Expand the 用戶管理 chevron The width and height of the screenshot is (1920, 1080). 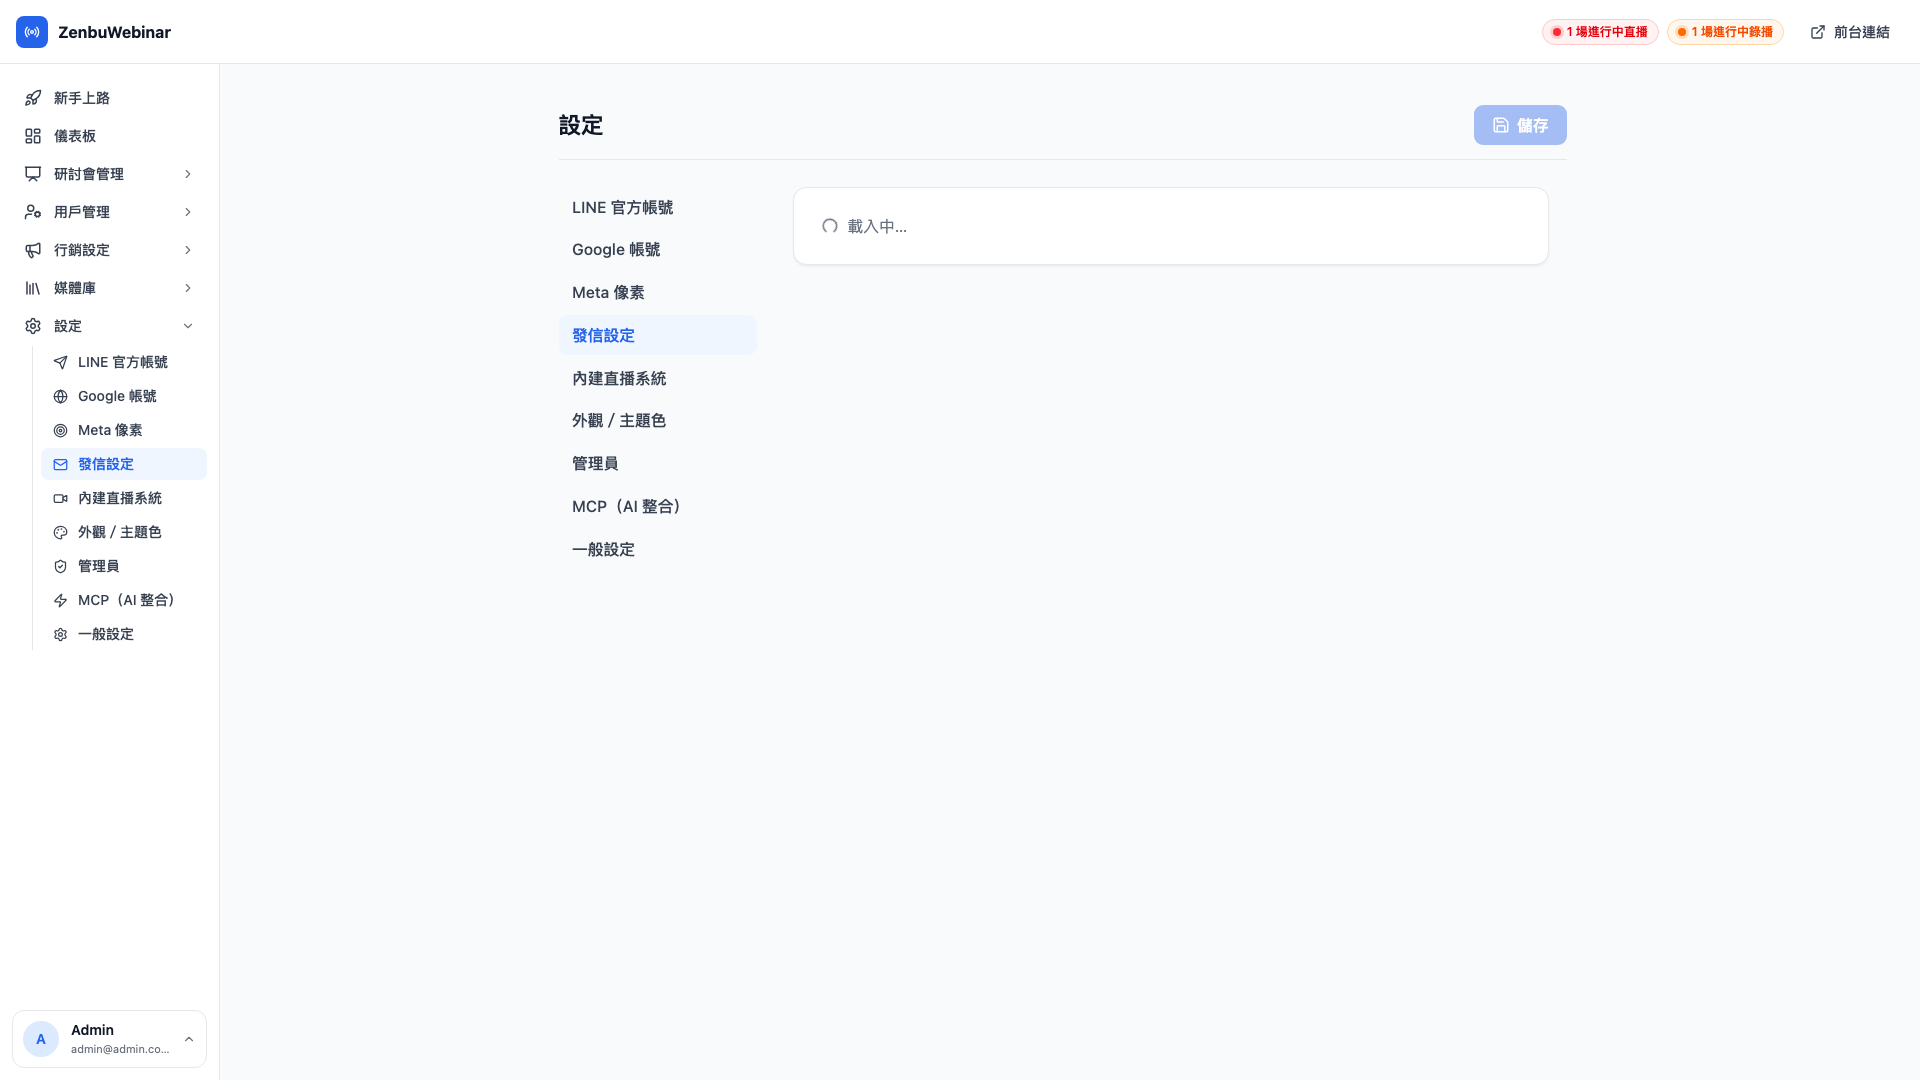188,212
